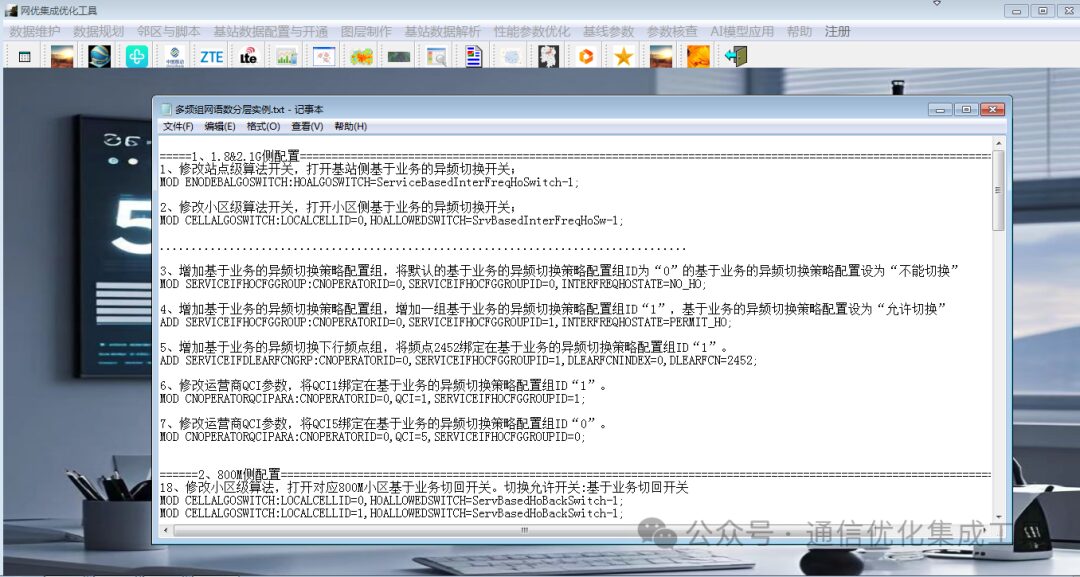Click the 'ADD SERVICEIFDLEARFCNGRP' command line
Viewport: 1080px width, 577px height.
click(458, 360)
